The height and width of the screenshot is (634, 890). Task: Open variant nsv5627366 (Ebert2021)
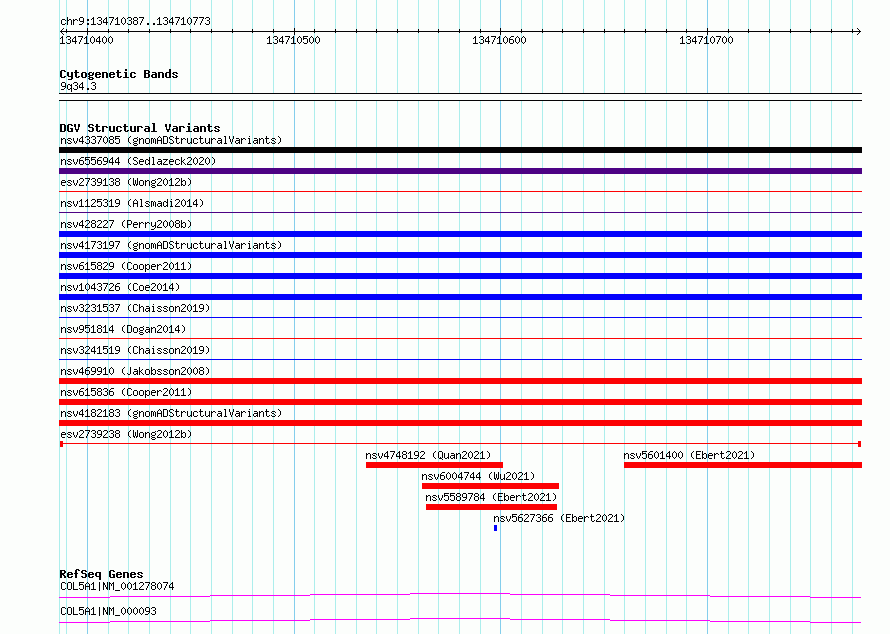pos(559,518)
